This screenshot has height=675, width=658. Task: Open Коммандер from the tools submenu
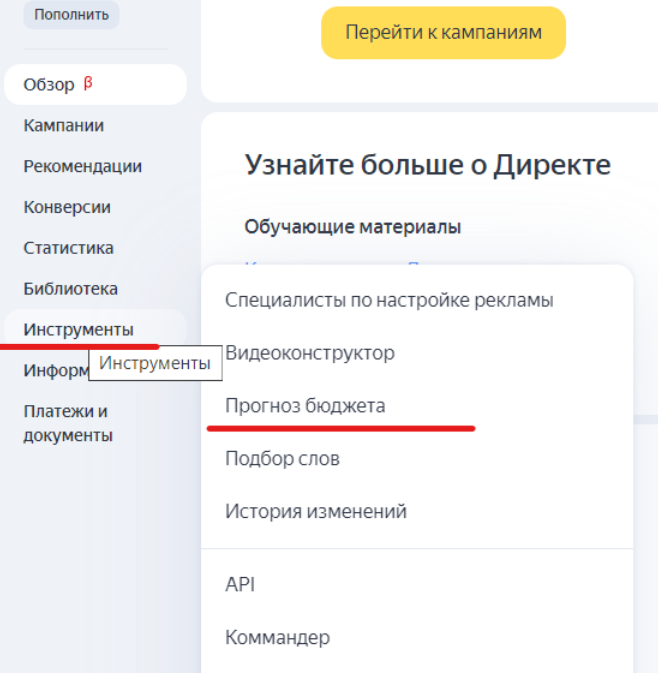277,638
